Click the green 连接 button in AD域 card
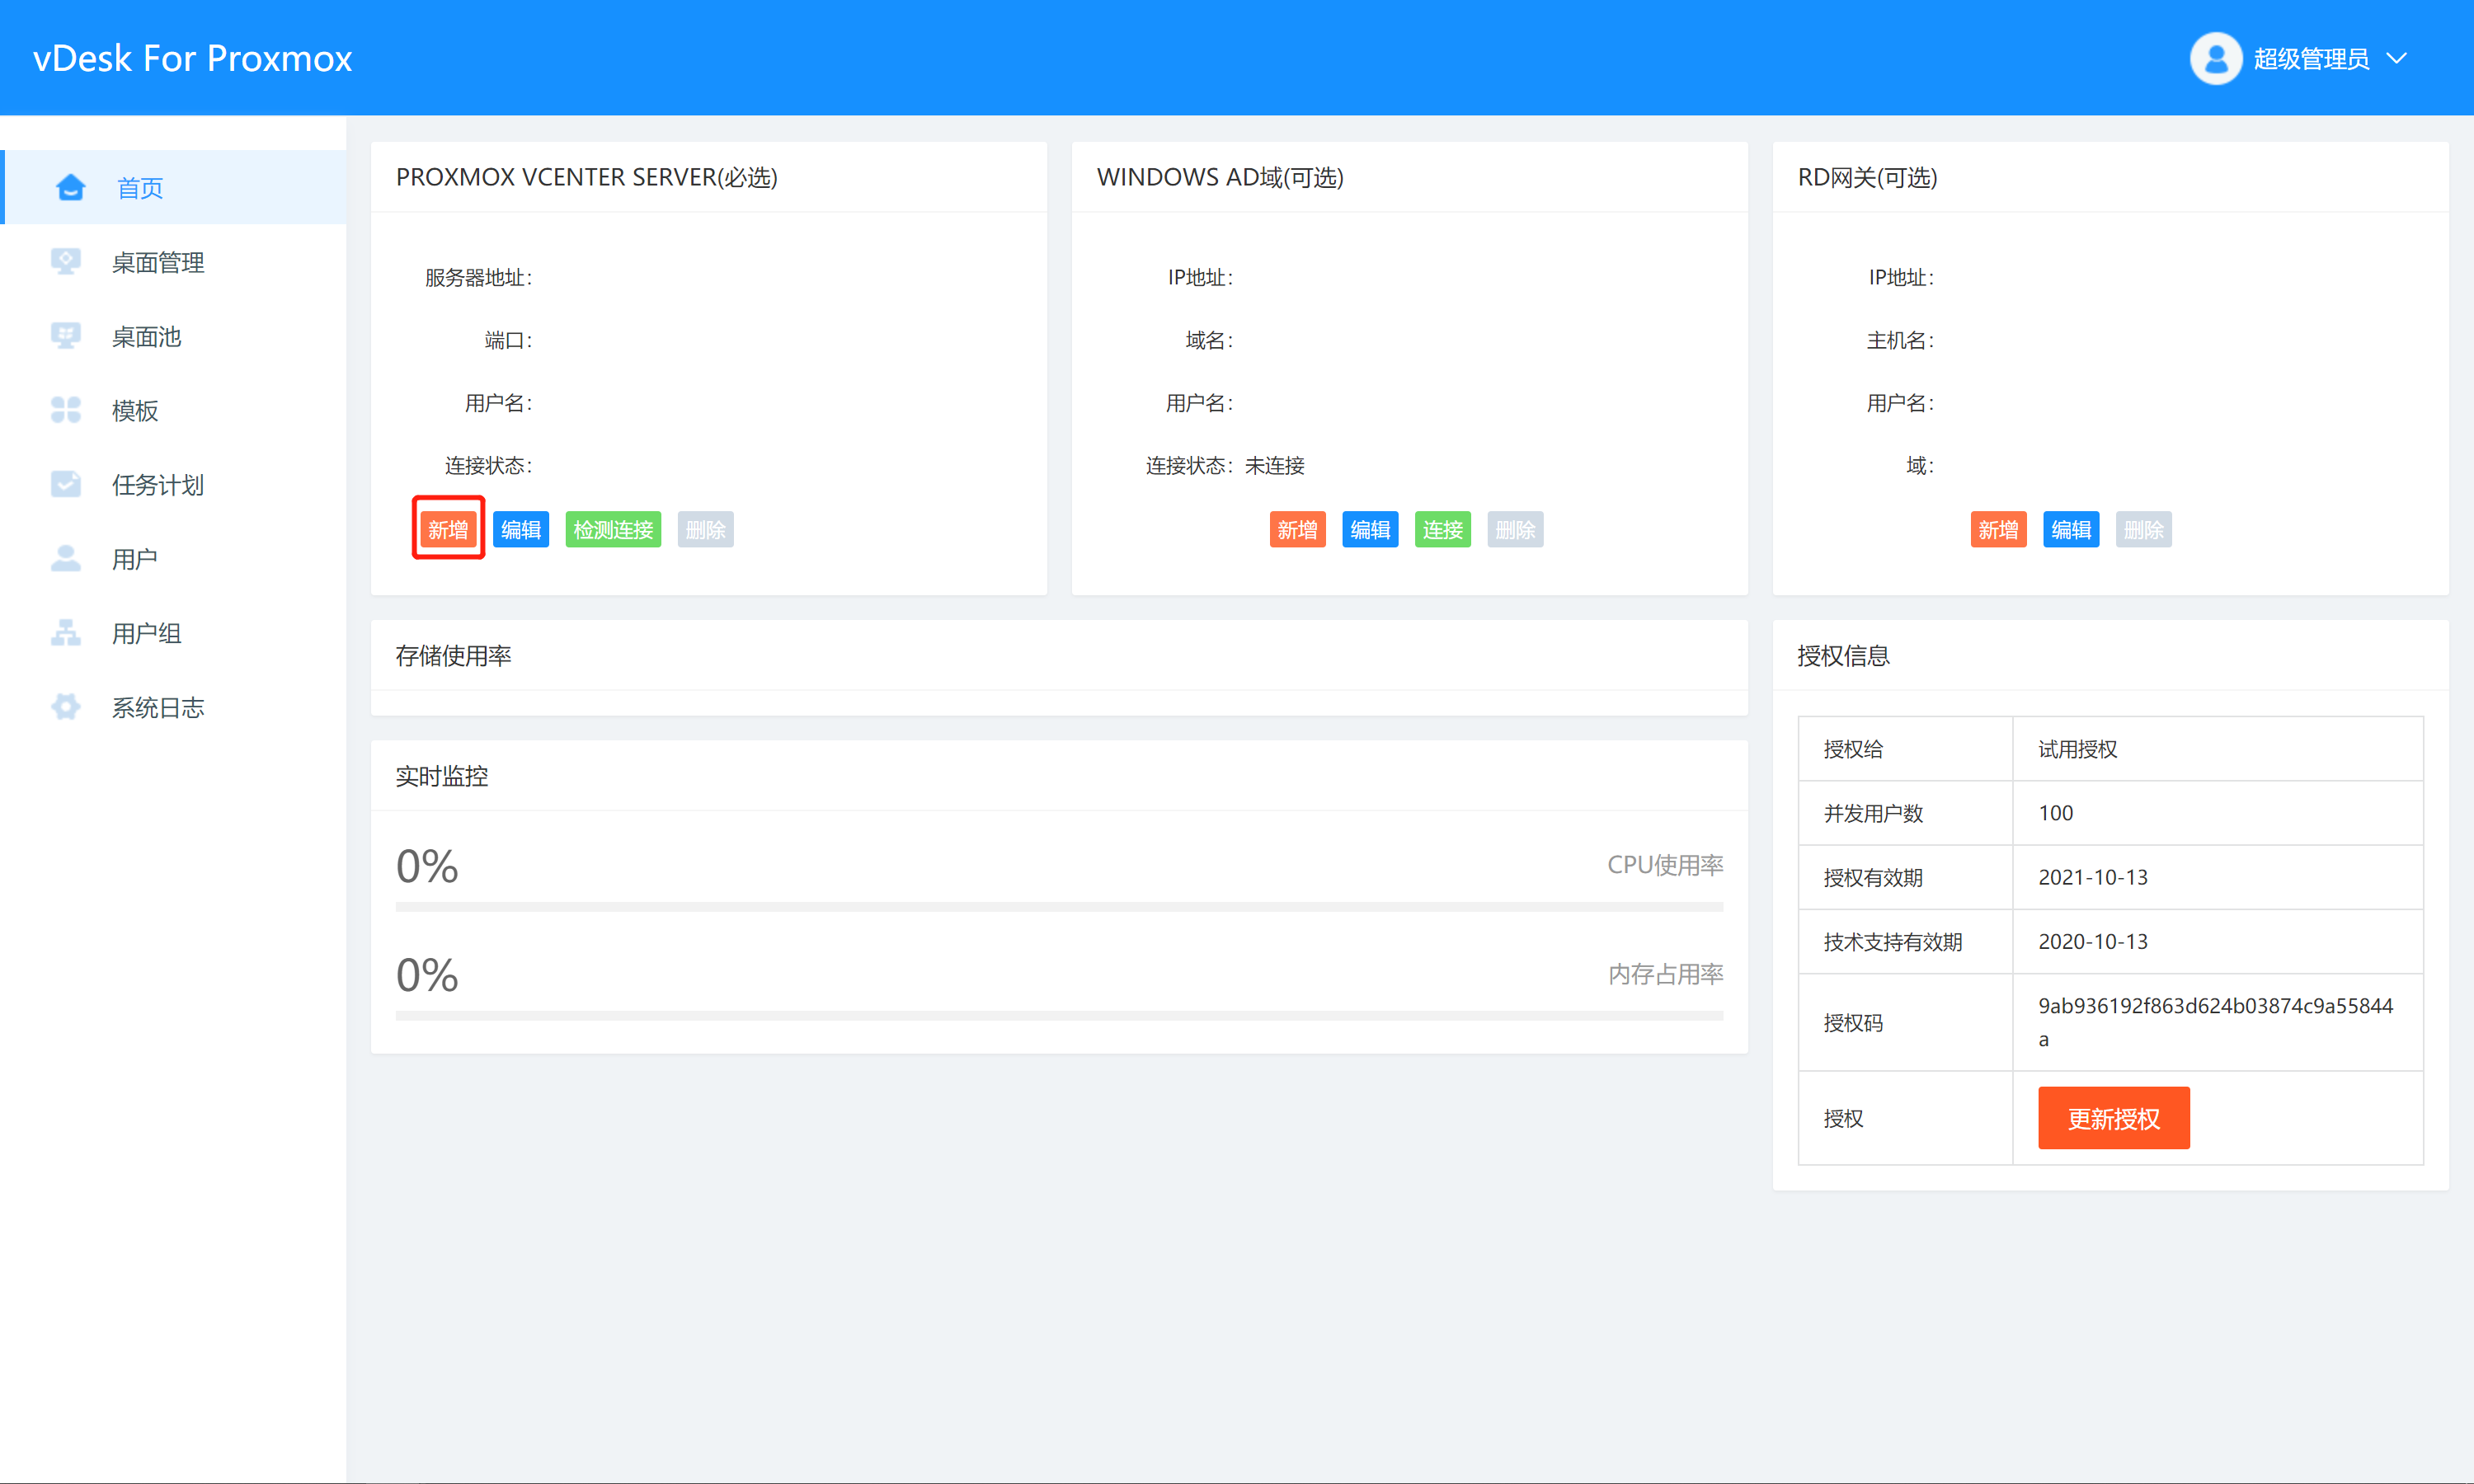The width and height of the screenshot is (2474, 1484). pyautogui.click(x=1443, y=529)
